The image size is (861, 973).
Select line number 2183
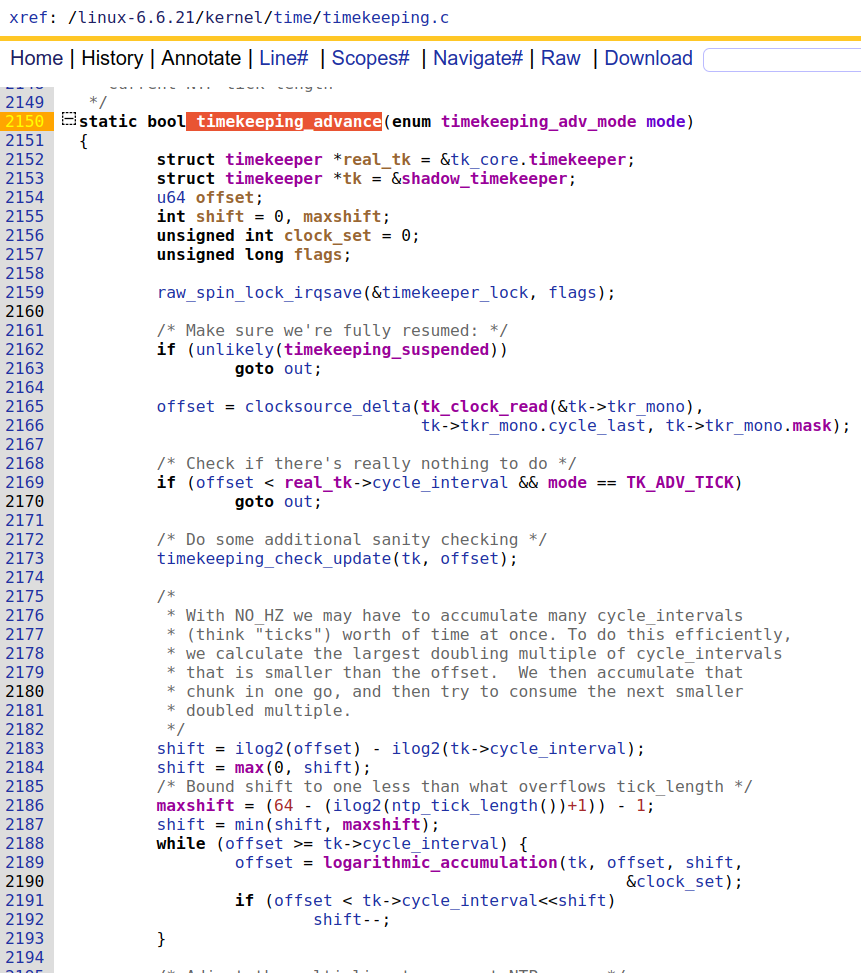tap(24, 748)
